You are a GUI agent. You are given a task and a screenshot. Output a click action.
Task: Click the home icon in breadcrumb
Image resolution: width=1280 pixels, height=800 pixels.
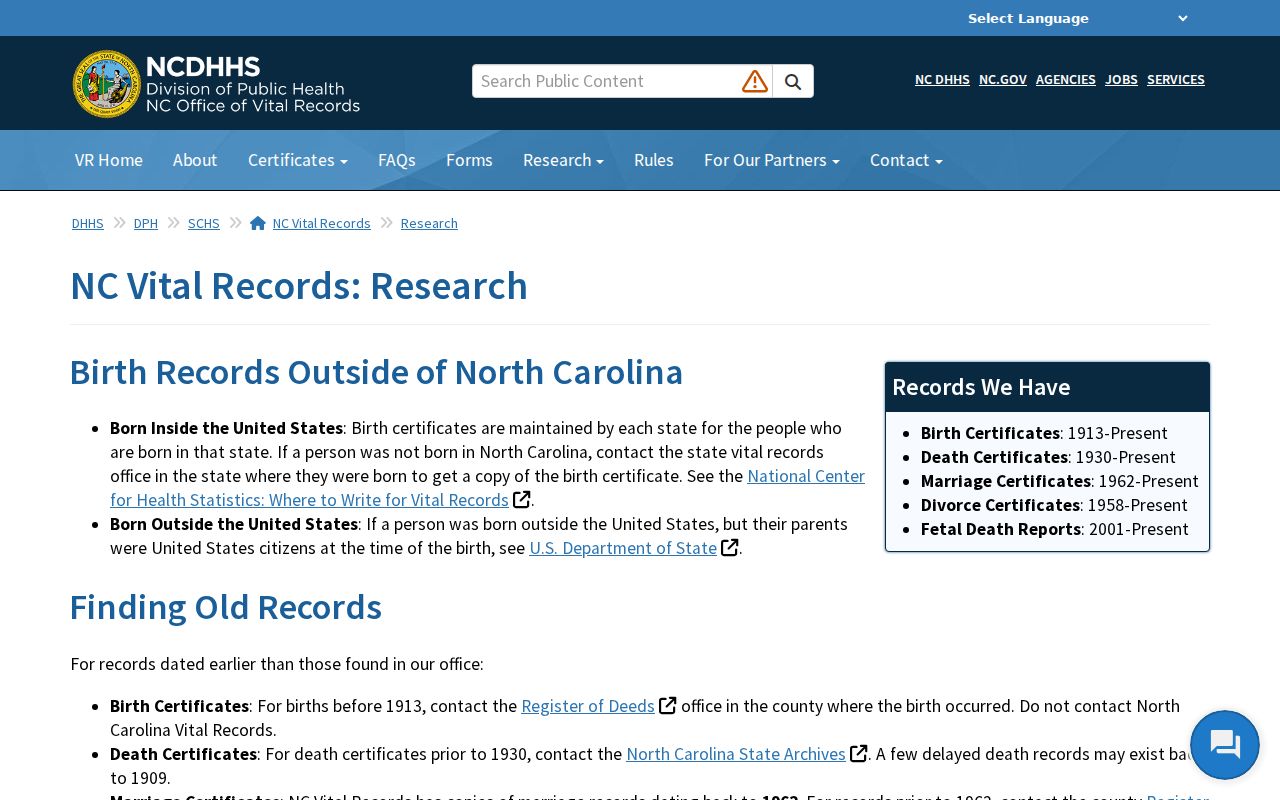coord(258,223)
